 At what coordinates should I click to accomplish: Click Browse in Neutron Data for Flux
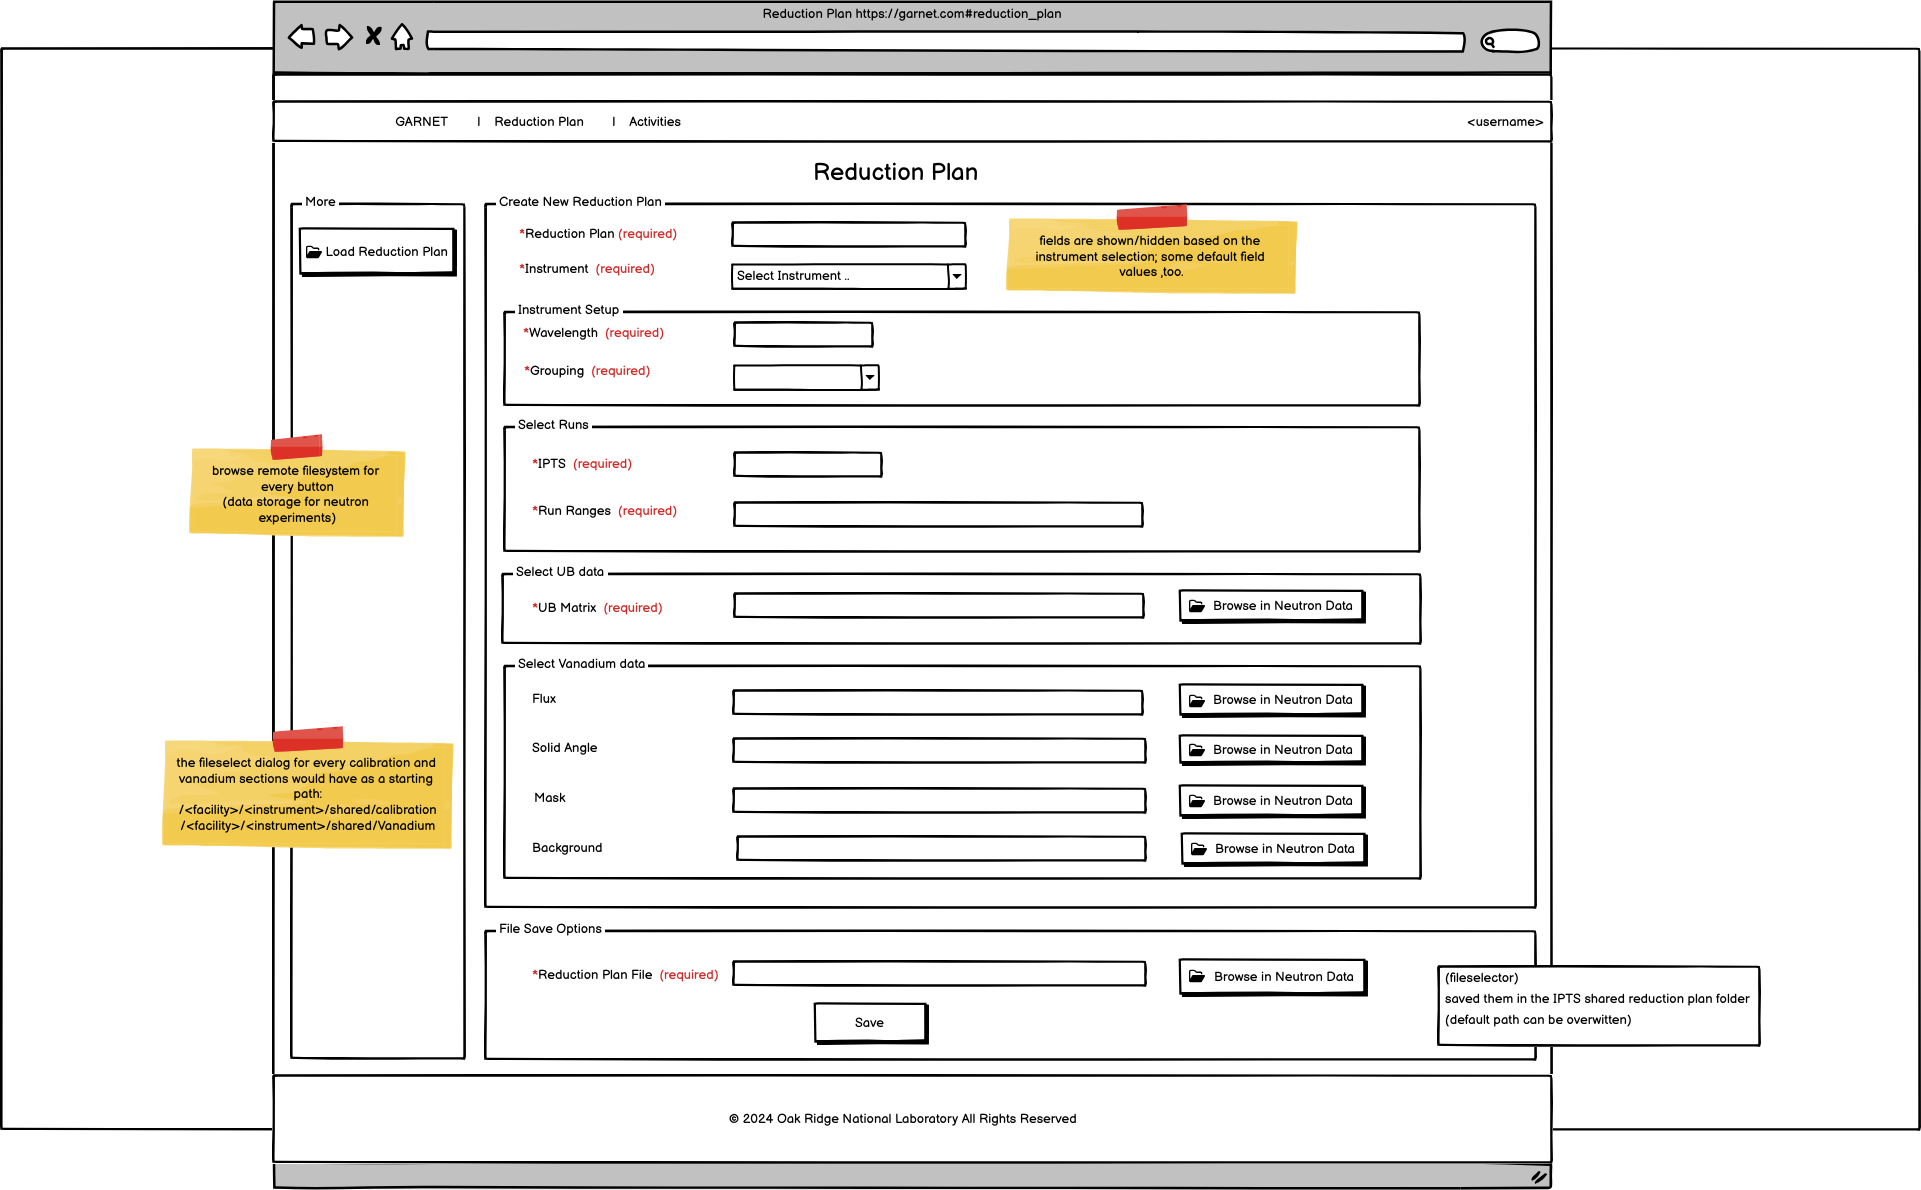[x=1271, y=699]
